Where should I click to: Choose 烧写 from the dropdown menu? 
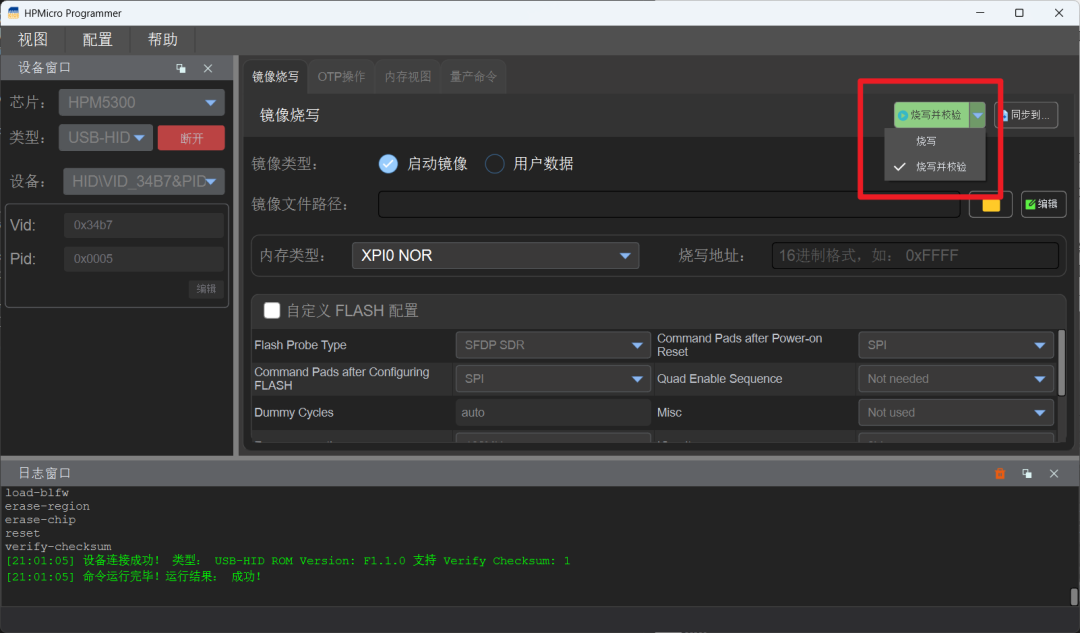(x=935, y=141)
